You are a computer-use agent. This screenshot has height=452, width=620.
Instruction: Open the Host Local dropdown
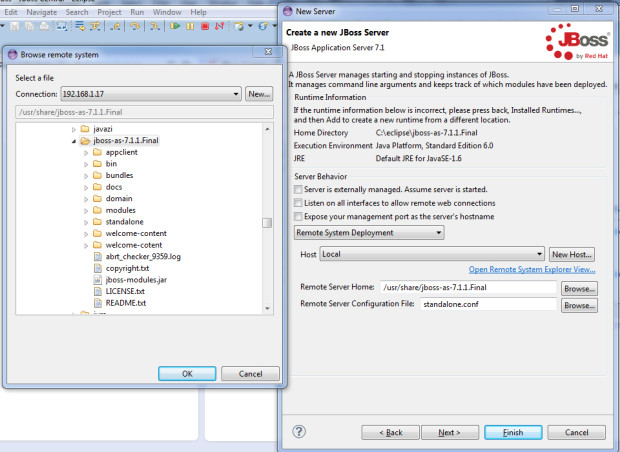click(x=431, y=255)
